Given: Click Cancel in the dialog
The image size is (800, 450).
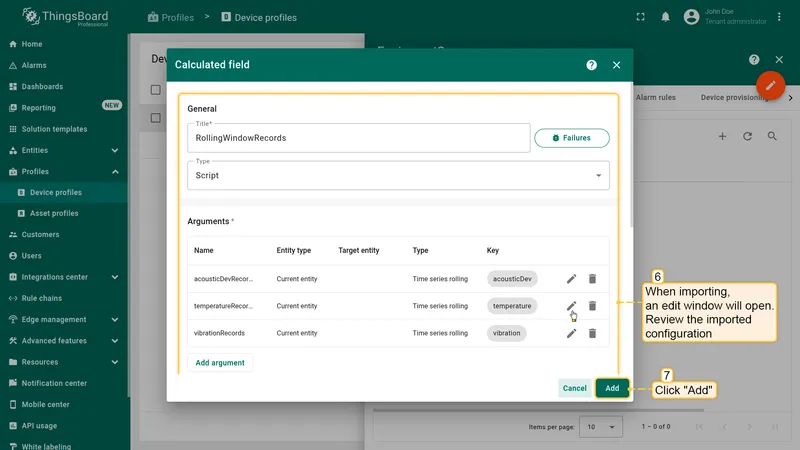Looking at the screenshot, I should tap(574, 388).
